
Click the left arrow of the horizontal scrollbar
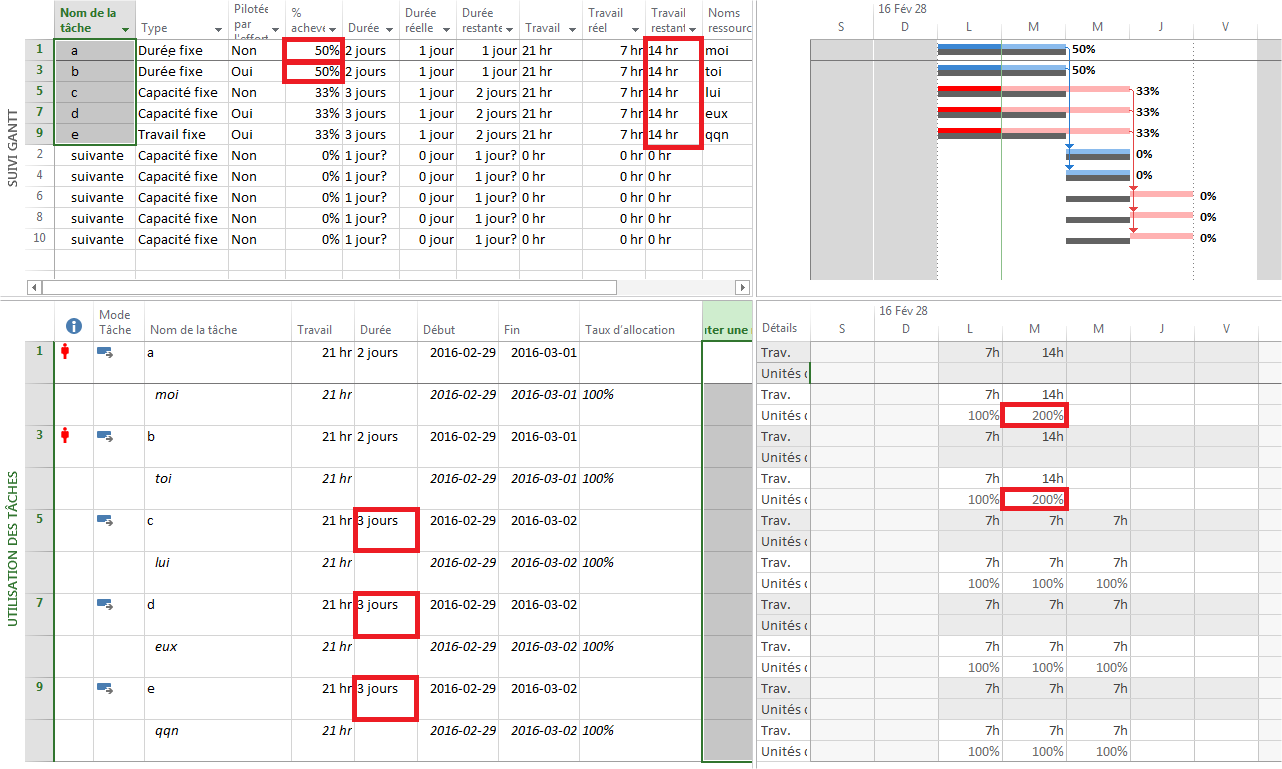click(x=35, y=288)
